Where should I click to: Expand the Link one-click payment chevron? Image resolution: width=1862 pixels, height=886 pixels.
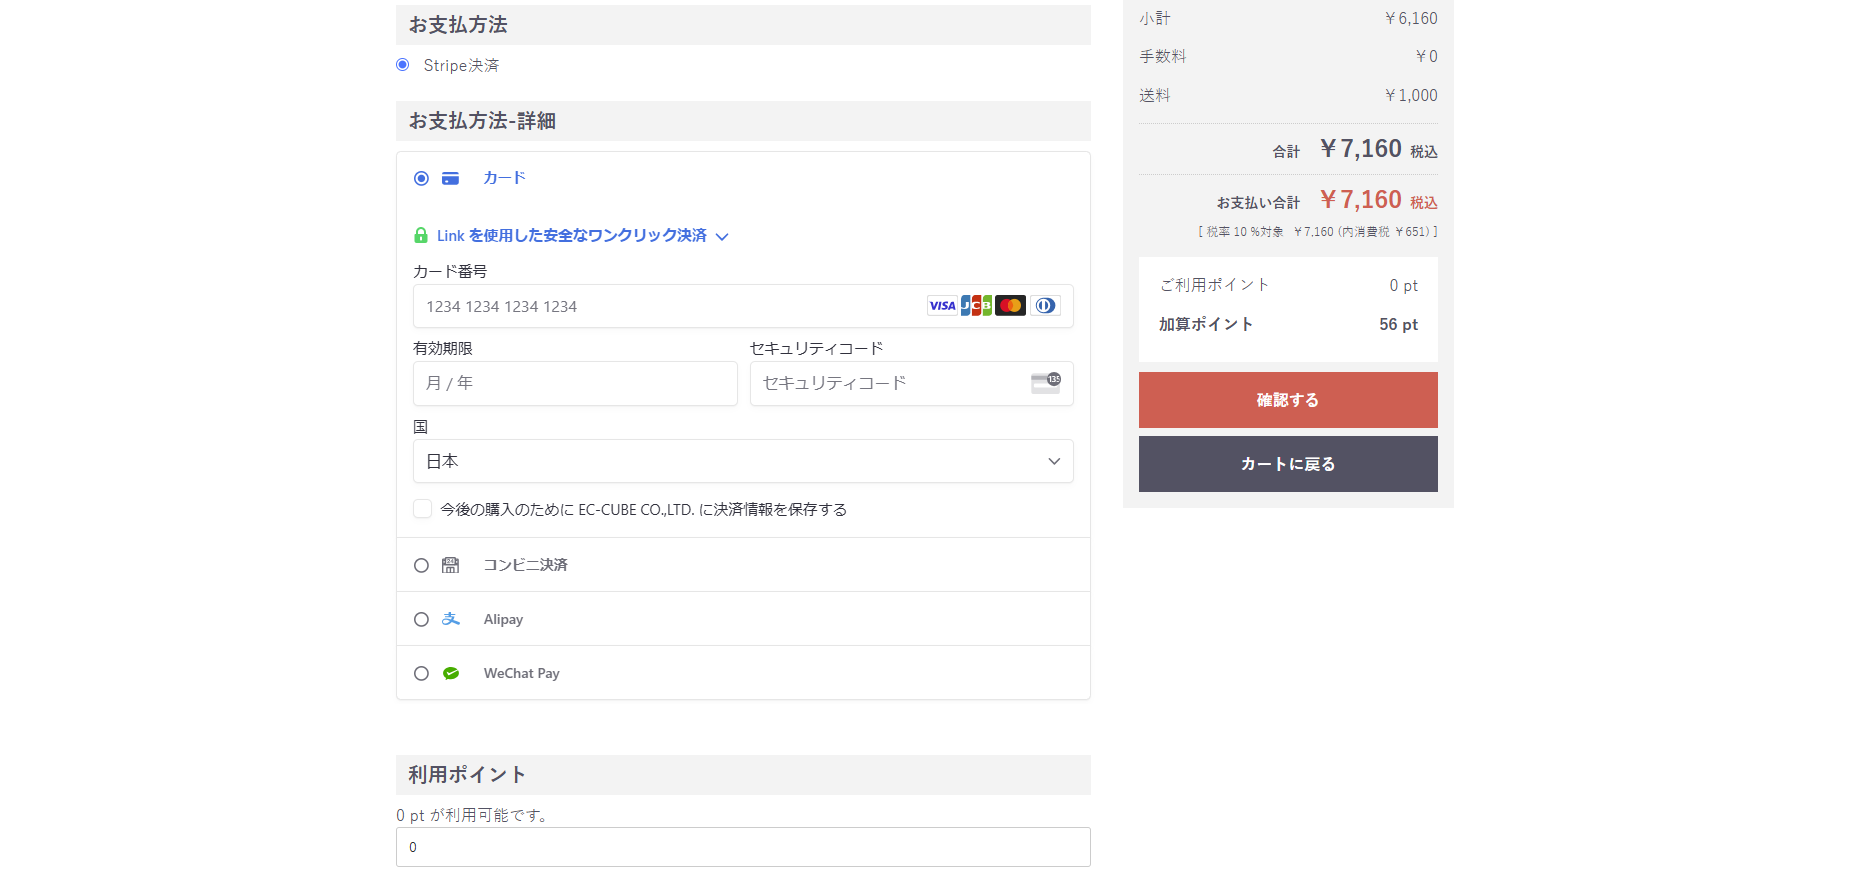[722, 237]
